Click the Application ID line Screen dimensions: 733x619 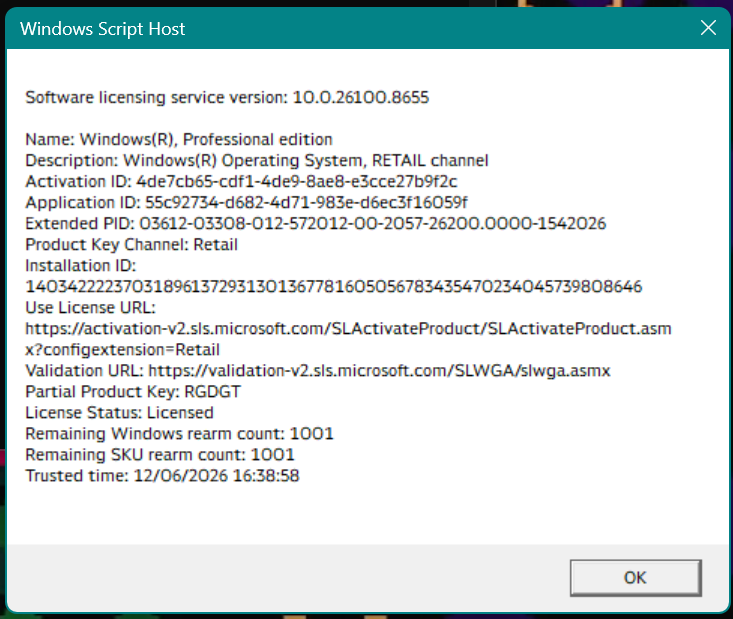(246, 202)
